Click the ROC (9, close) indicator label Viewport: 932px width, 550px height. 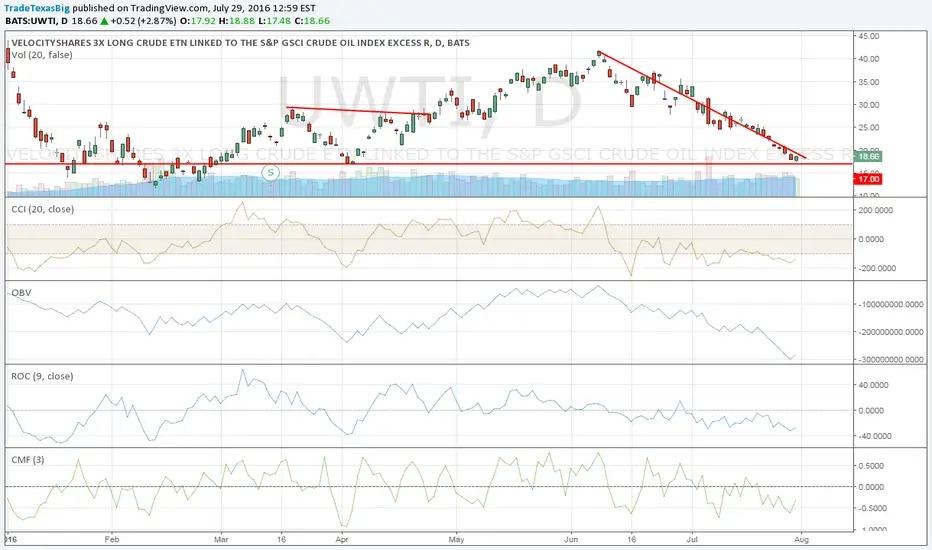point(42,376)
